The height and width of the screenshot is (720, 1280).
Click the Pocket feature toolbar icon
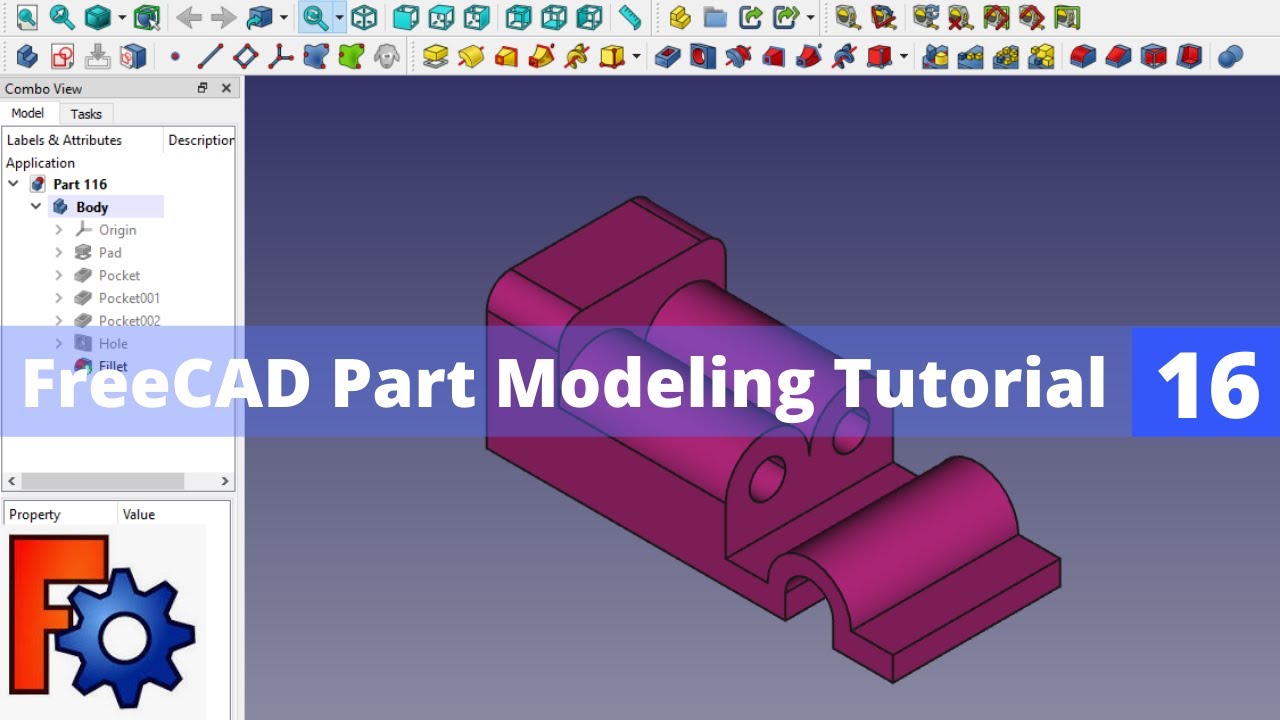click(668, 56)
